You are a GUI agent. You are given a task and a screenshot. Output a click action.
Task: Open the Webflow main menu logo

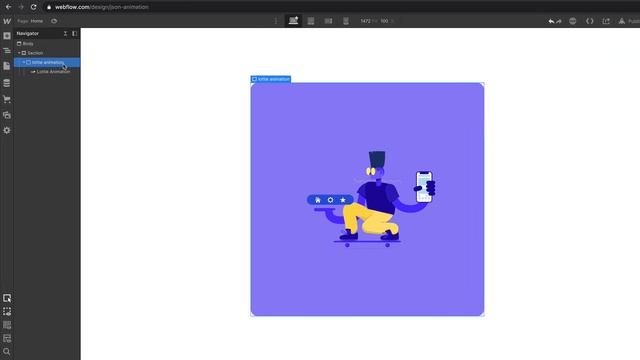[x=7, y=21]
